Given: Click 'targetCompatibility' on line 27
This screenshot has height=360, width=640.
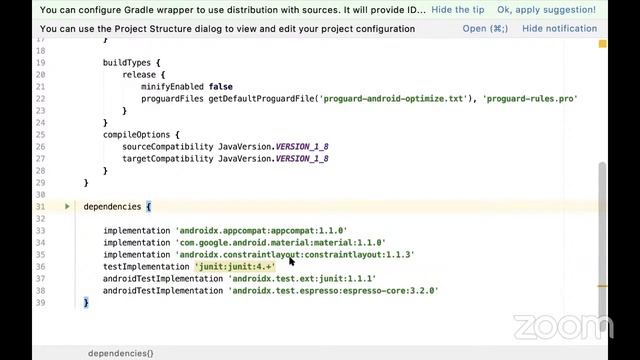Looking at the screenshot, I should 168,159.
